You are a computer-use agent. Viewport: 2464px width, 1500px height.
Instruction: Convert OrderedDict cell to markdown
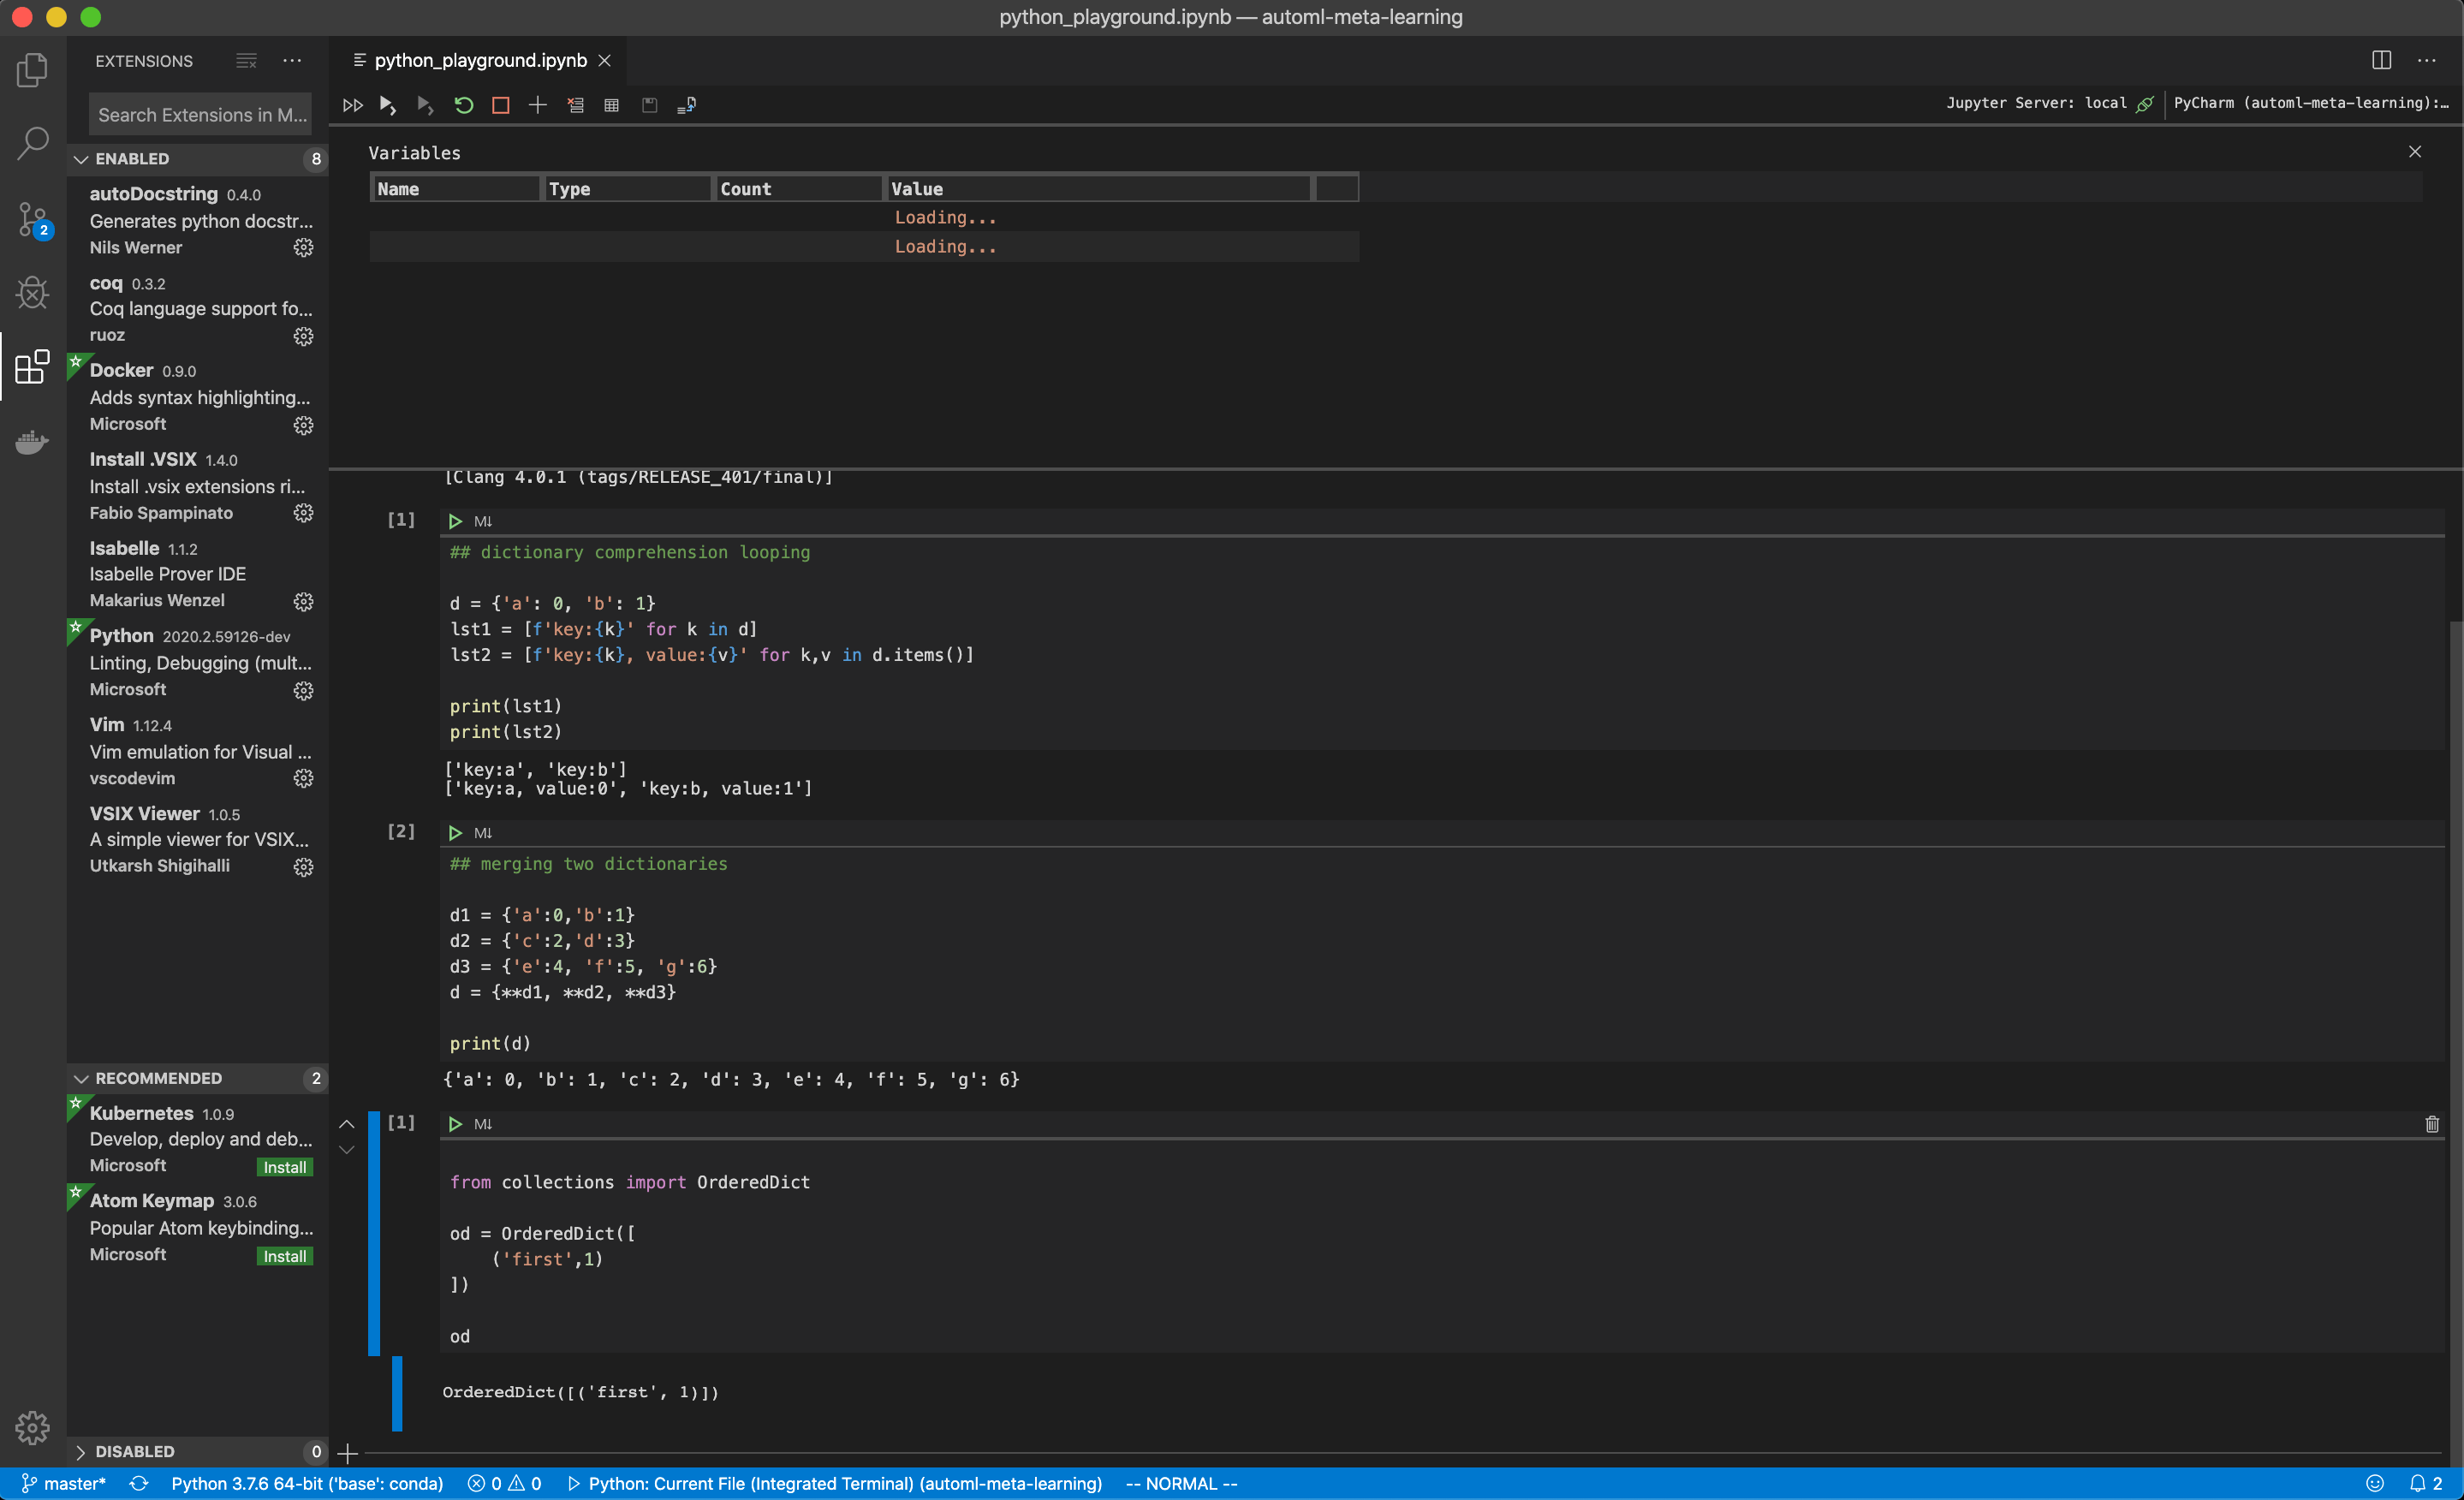[x=483, y=1124]
